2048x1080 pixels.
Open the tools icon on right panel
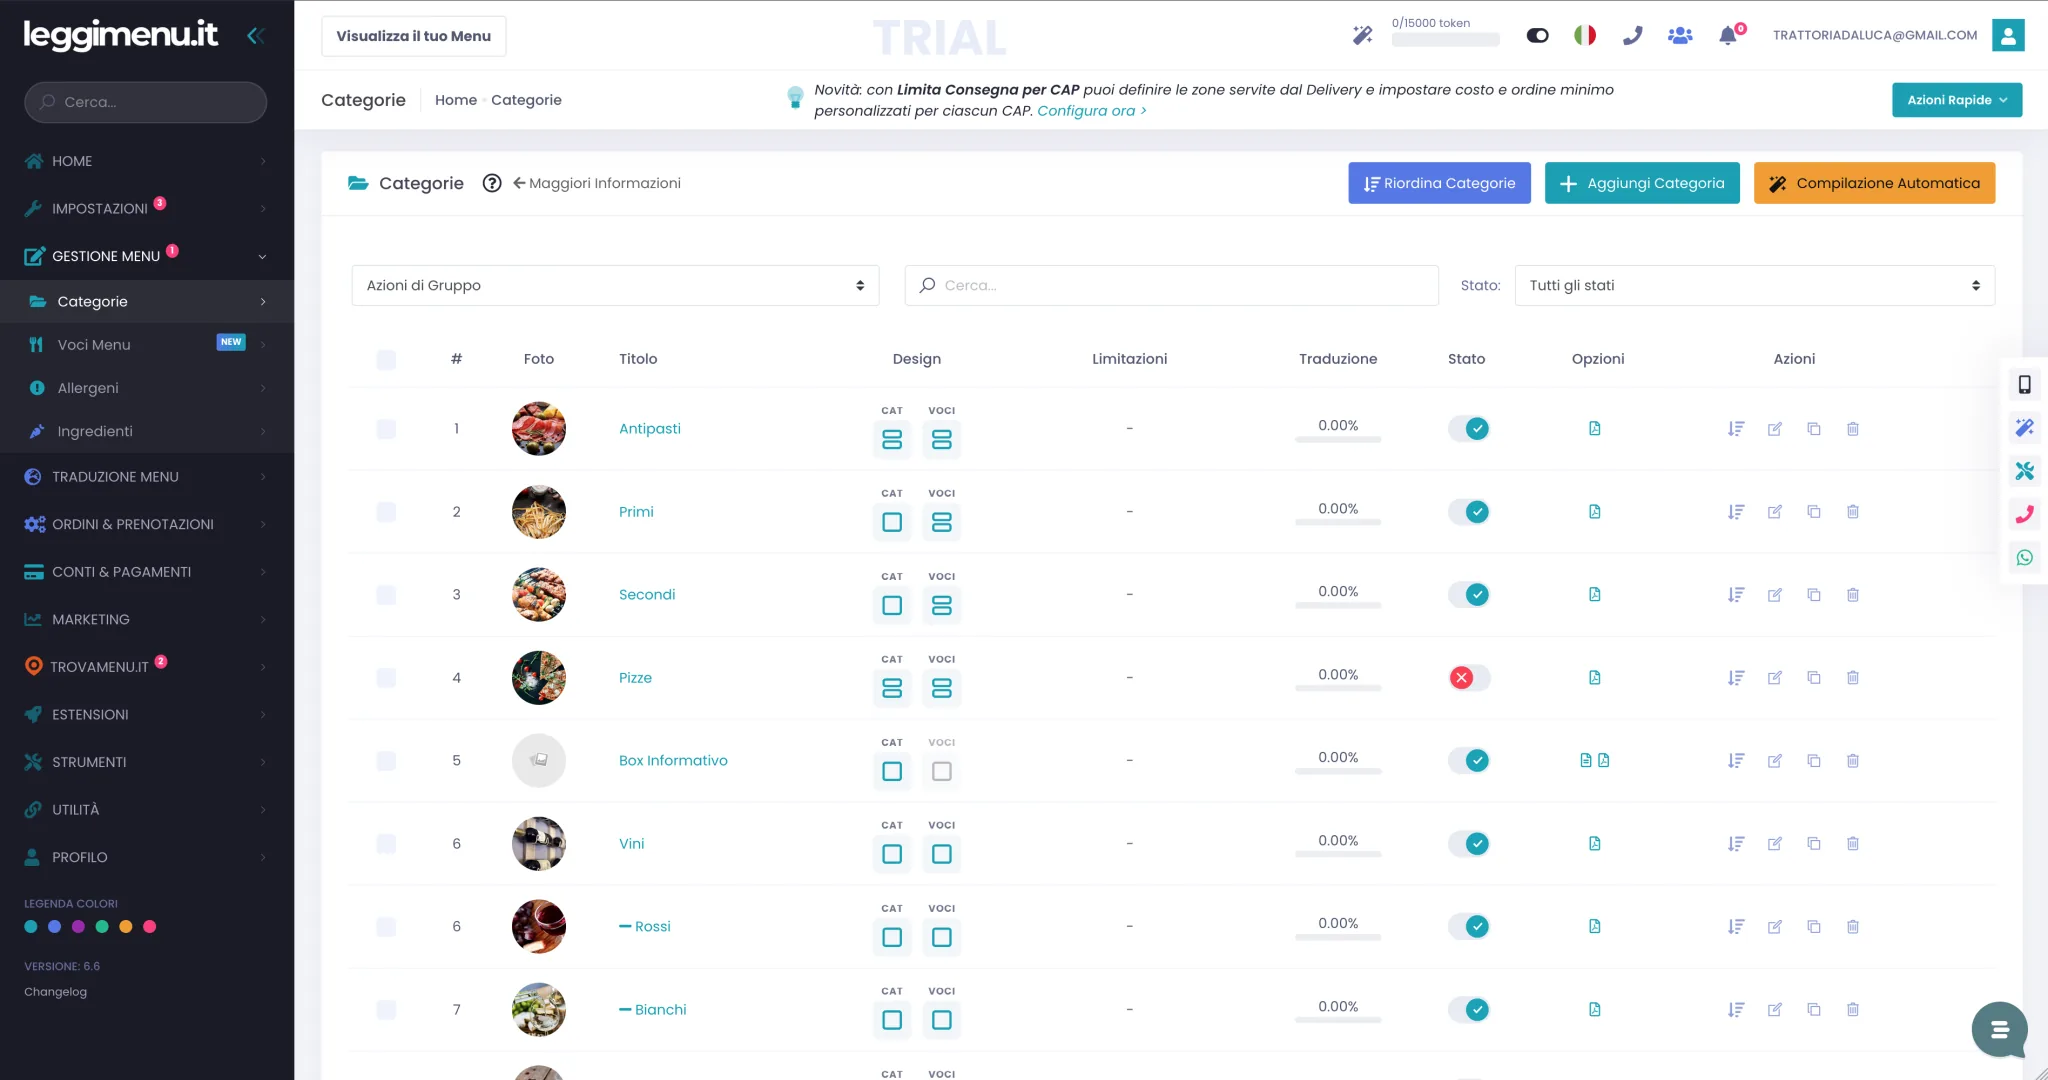[x=2025, y=471]
